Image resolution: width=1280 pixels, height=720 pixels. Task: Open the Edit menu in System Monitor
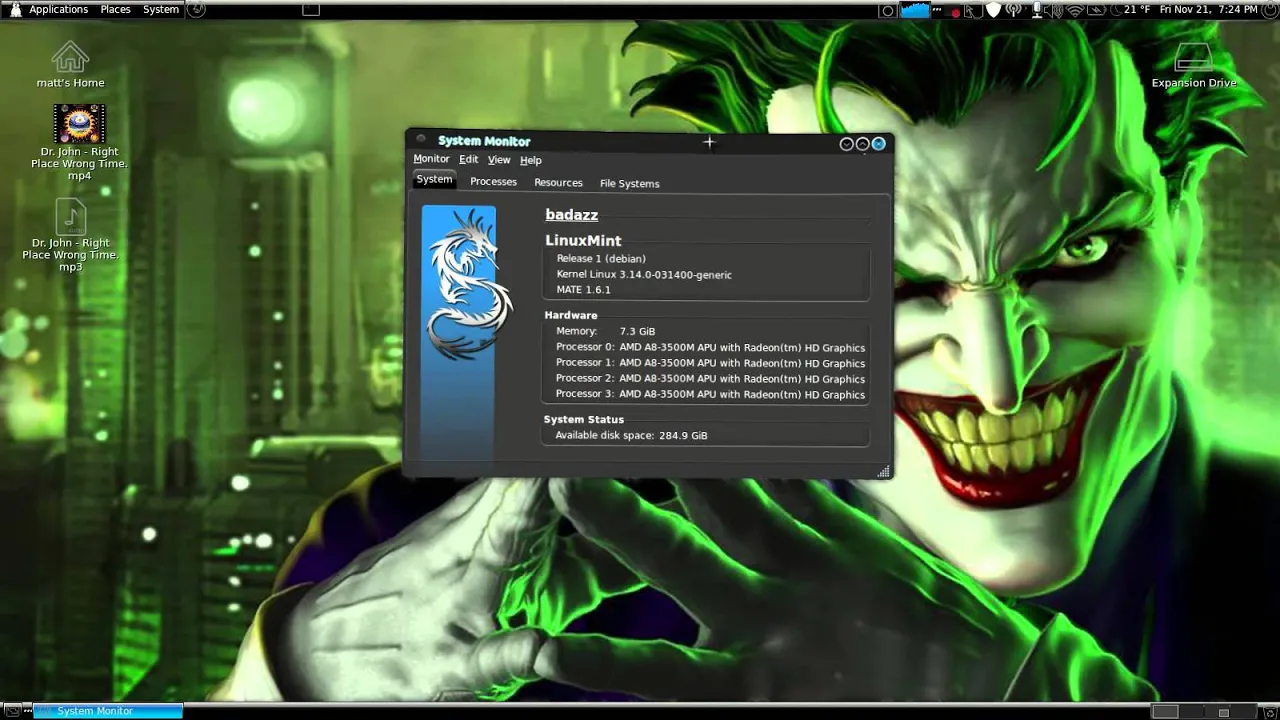pos(468,159)
